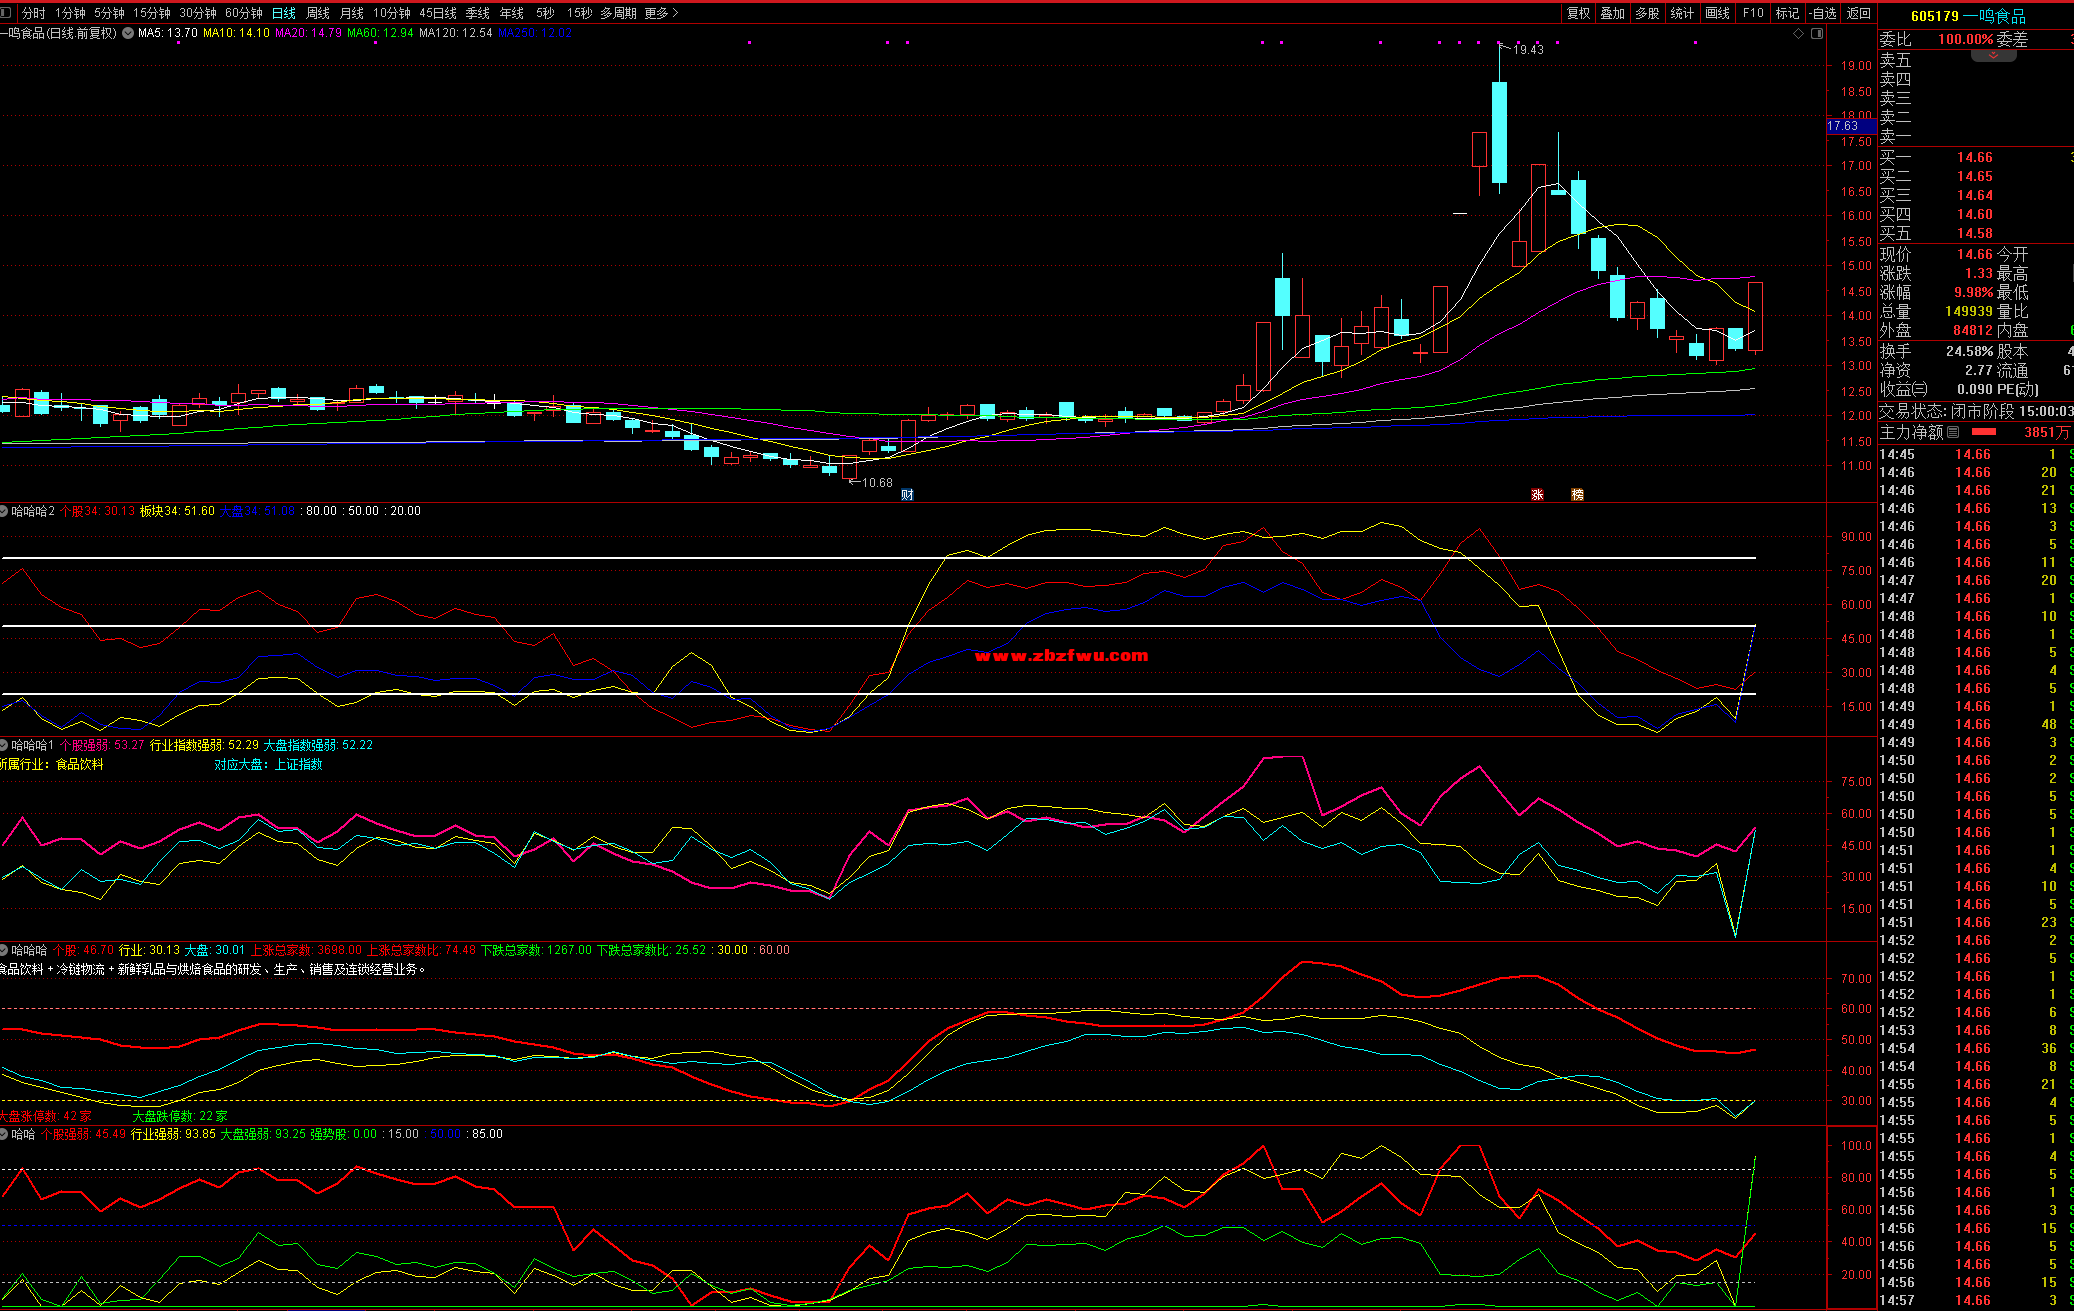
Task: Switch to 5秒 period
Action: [545, 13]
